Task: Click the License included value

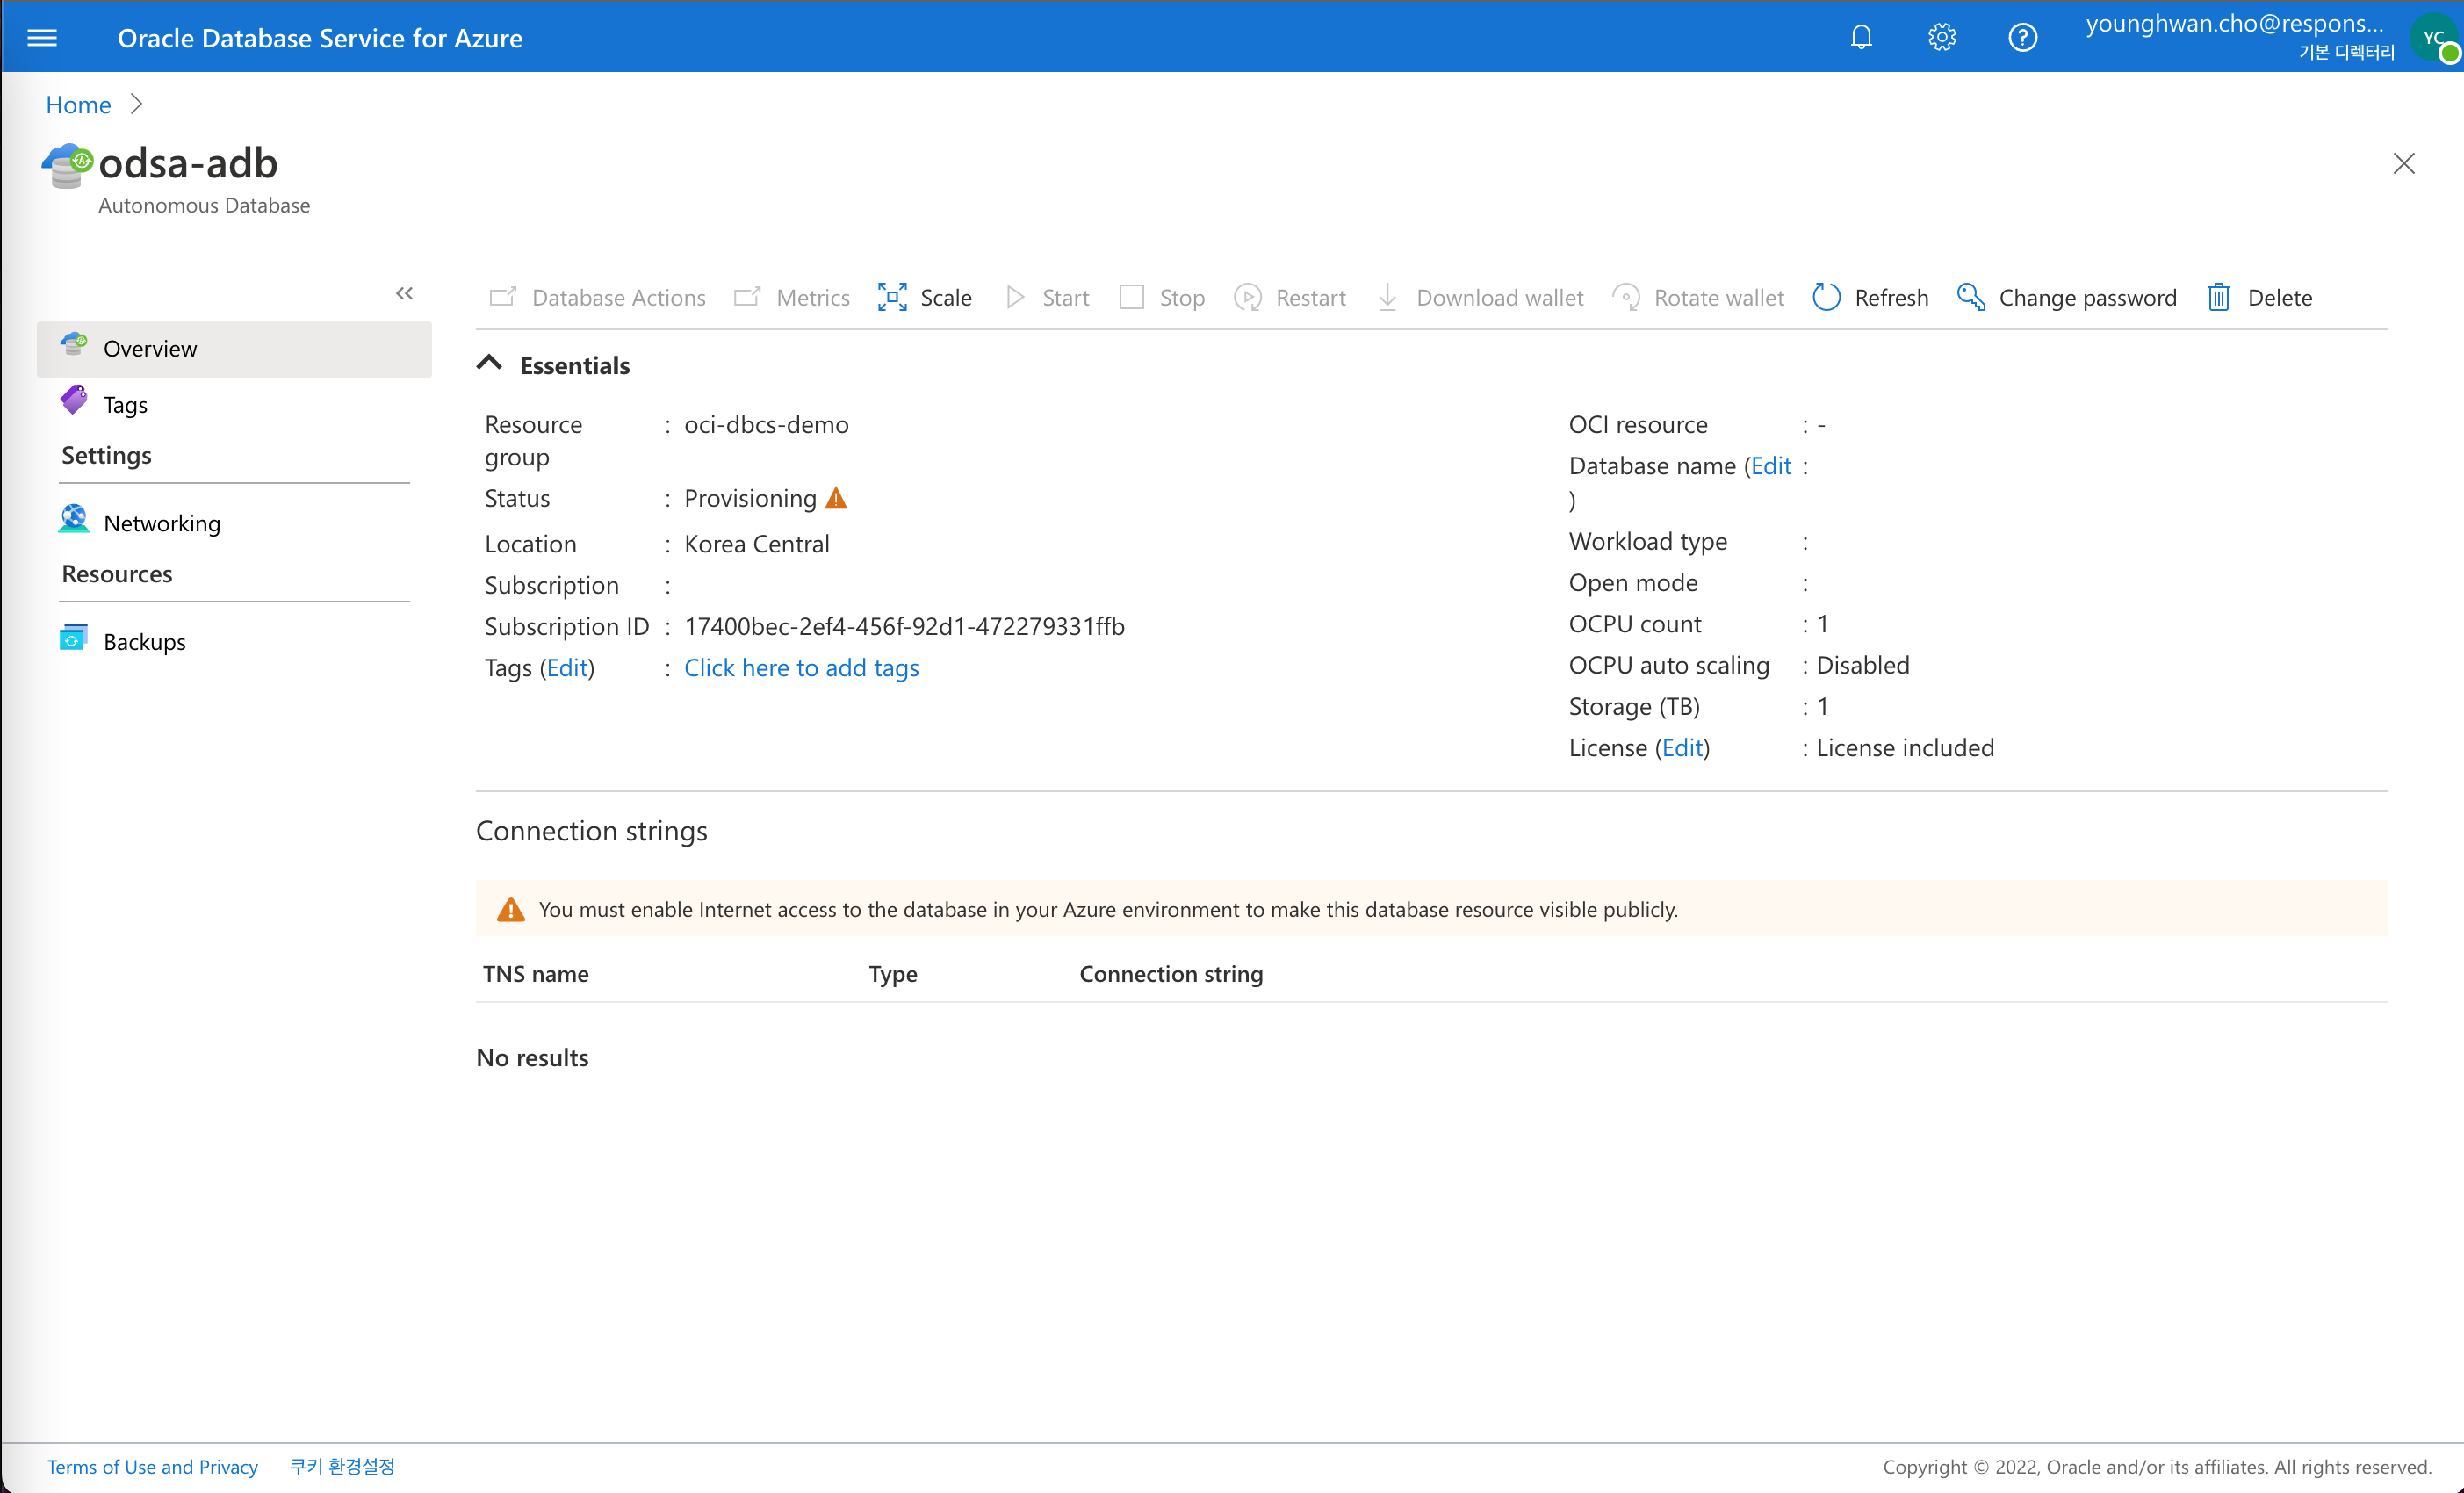Action: coord(1905,748)
